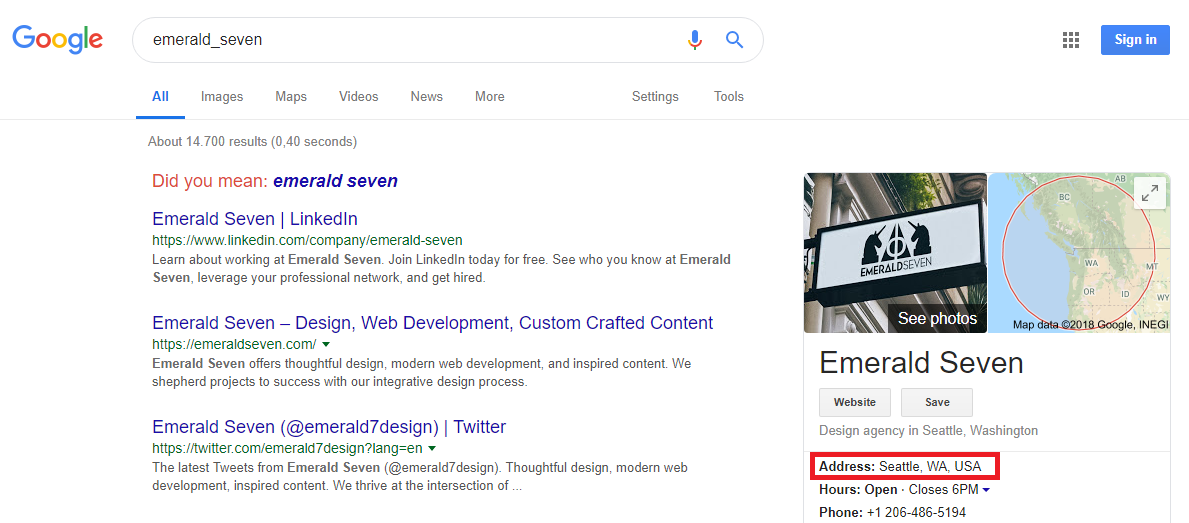Open search Tools
The width and height of the screenshot is (1189, 523).
729,96
